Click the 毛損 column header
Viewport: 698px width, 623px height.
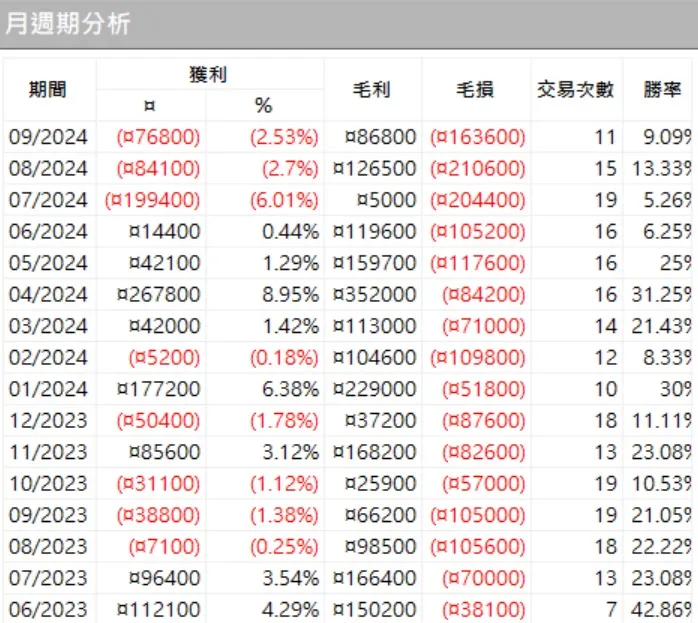pyautogui.click(x=475, y=89)
